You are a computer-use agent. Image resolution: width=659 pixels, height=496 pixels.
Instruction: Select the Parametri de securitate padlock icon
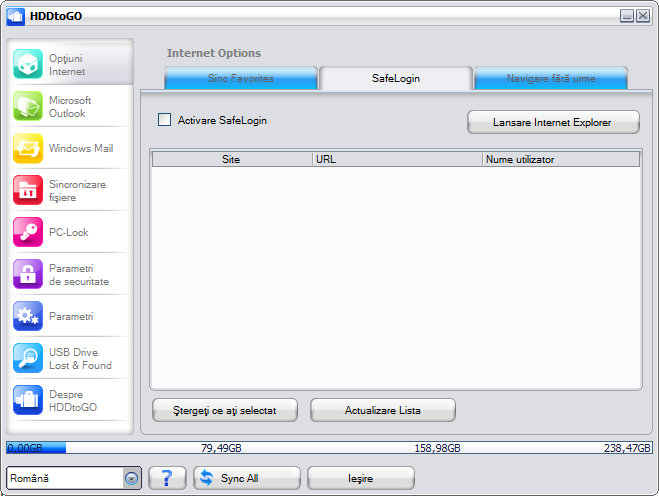[x=28, y=274]
